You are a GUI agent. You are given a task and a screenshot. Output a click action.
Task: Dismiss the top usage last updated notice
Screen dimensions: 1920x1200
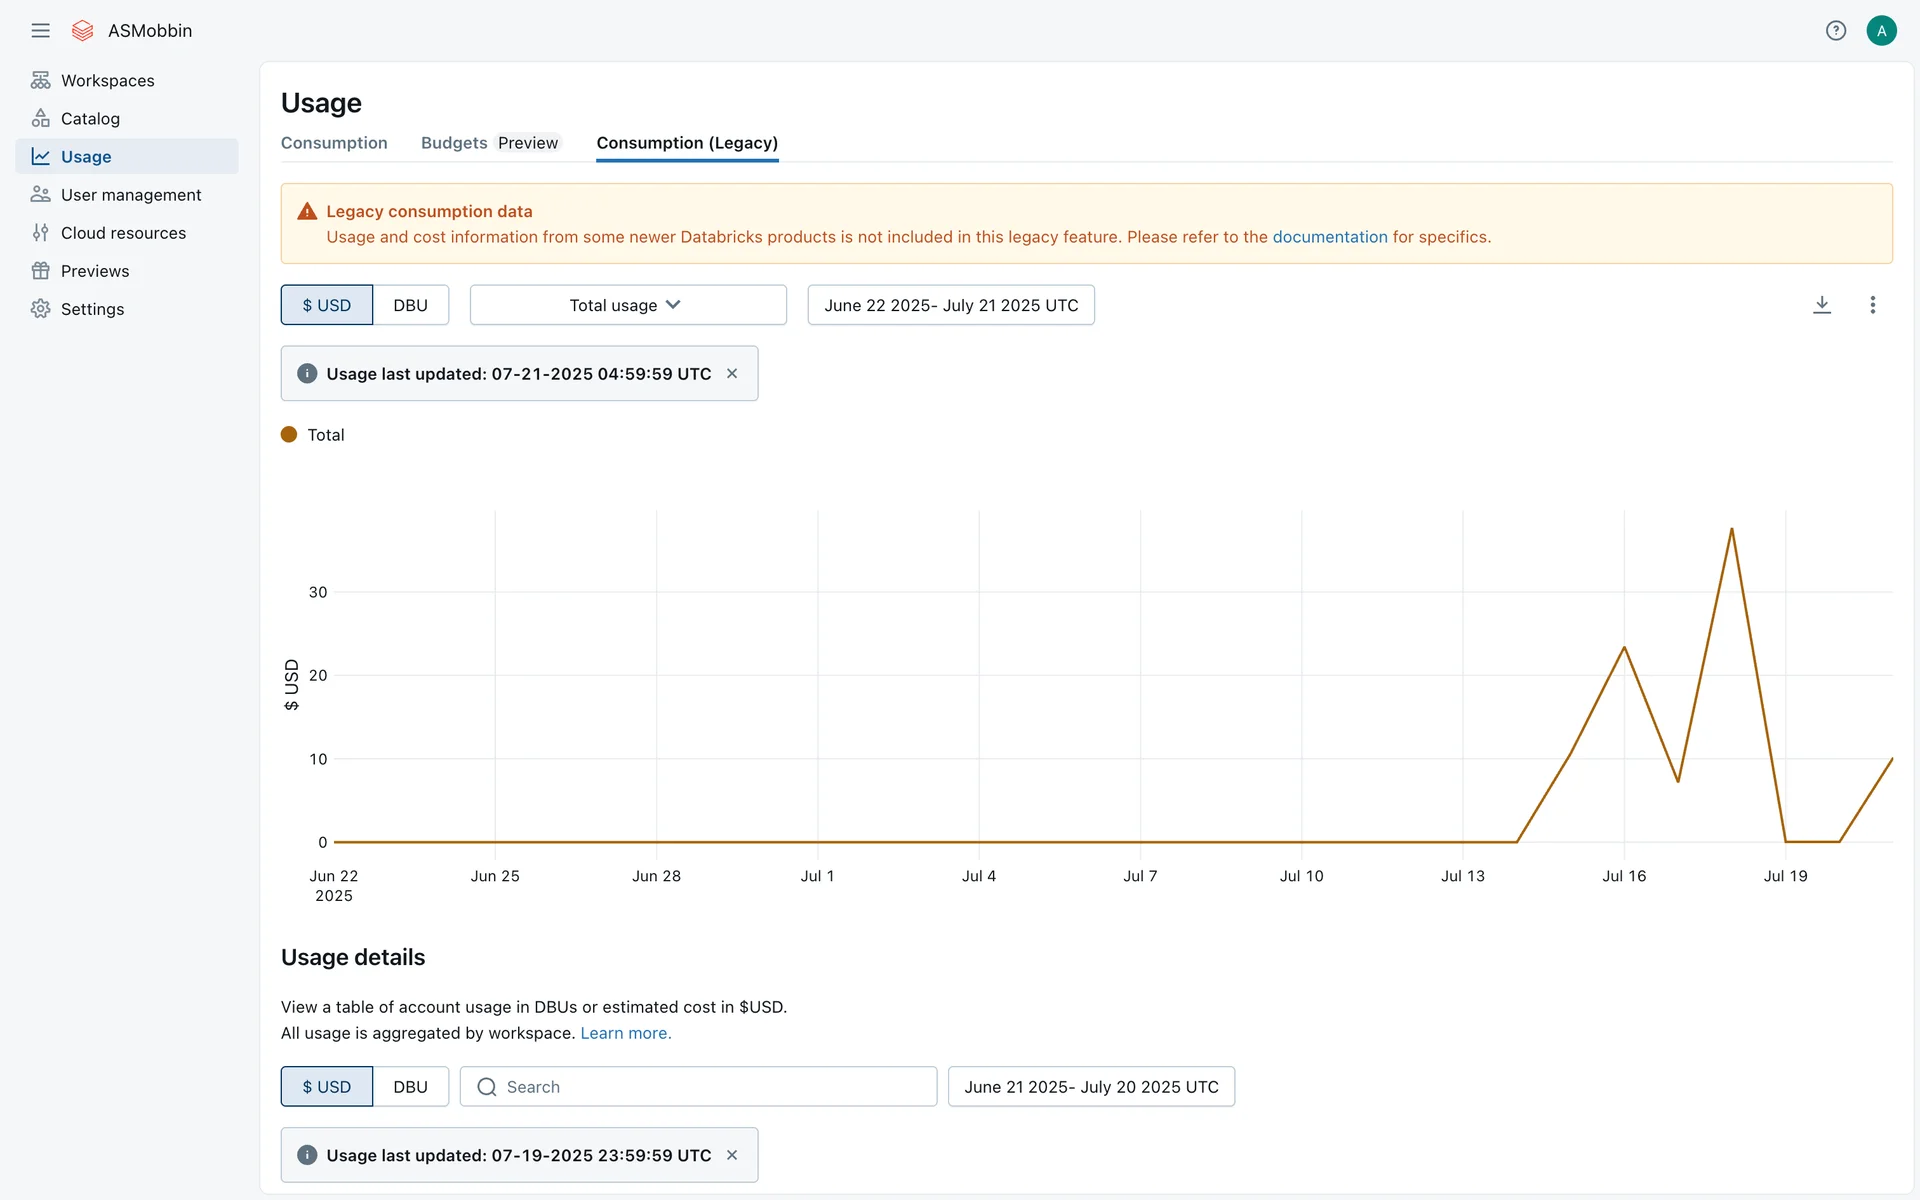(x=732, y=374)
